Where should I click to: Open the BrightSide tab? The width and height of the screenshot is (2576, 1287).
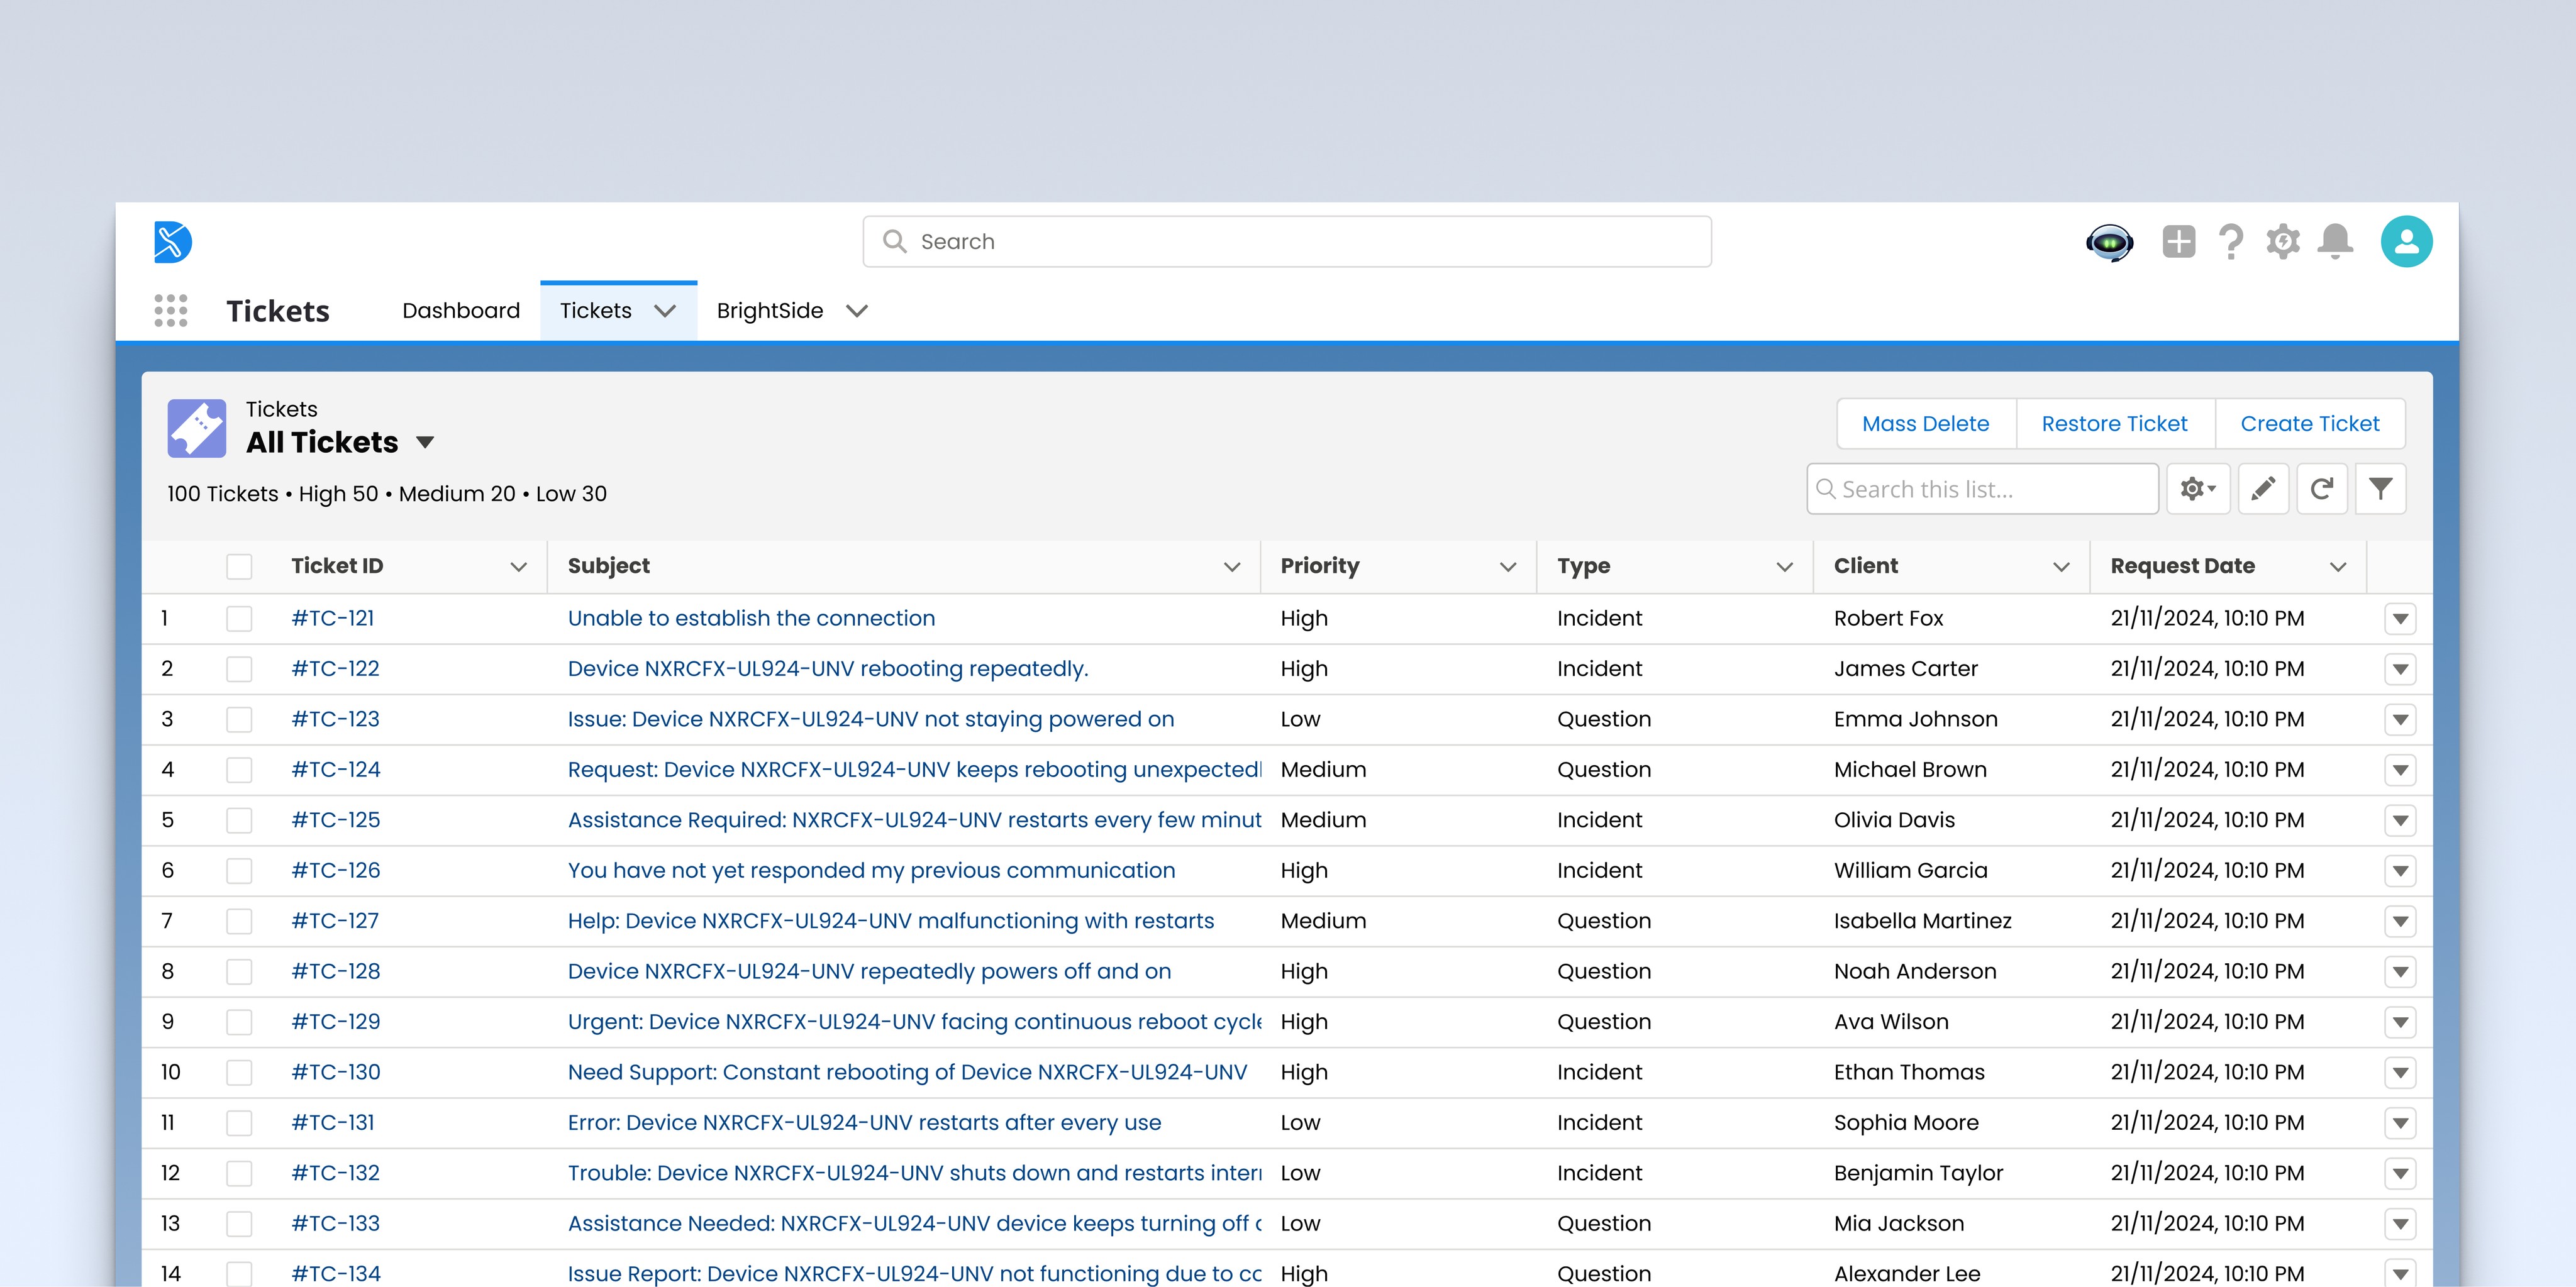[770, 311]
